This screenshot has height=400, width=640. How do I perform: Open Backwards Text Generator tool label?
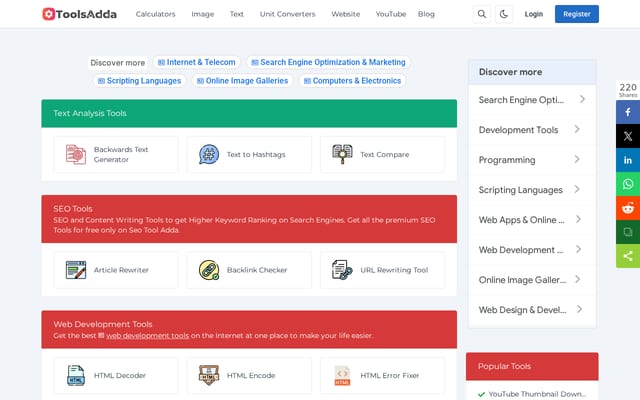121,154
